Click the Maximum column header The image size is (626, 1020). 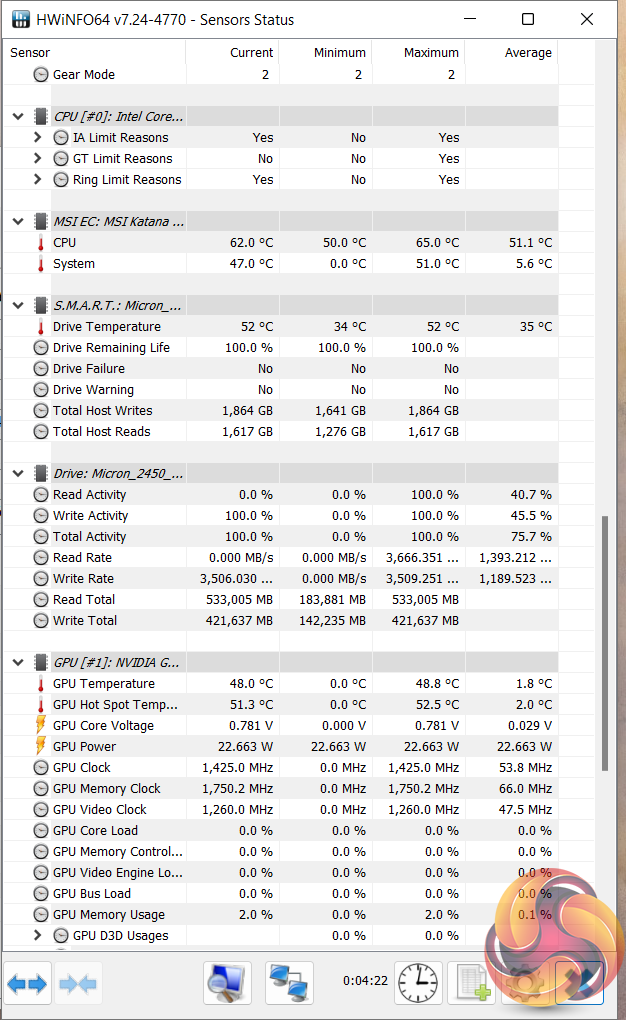[431, 53]
